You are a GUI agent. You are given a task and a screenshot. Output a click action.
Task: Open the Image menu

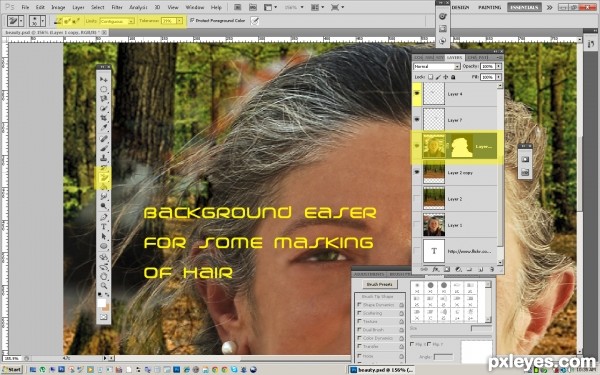tap(58, 7)
